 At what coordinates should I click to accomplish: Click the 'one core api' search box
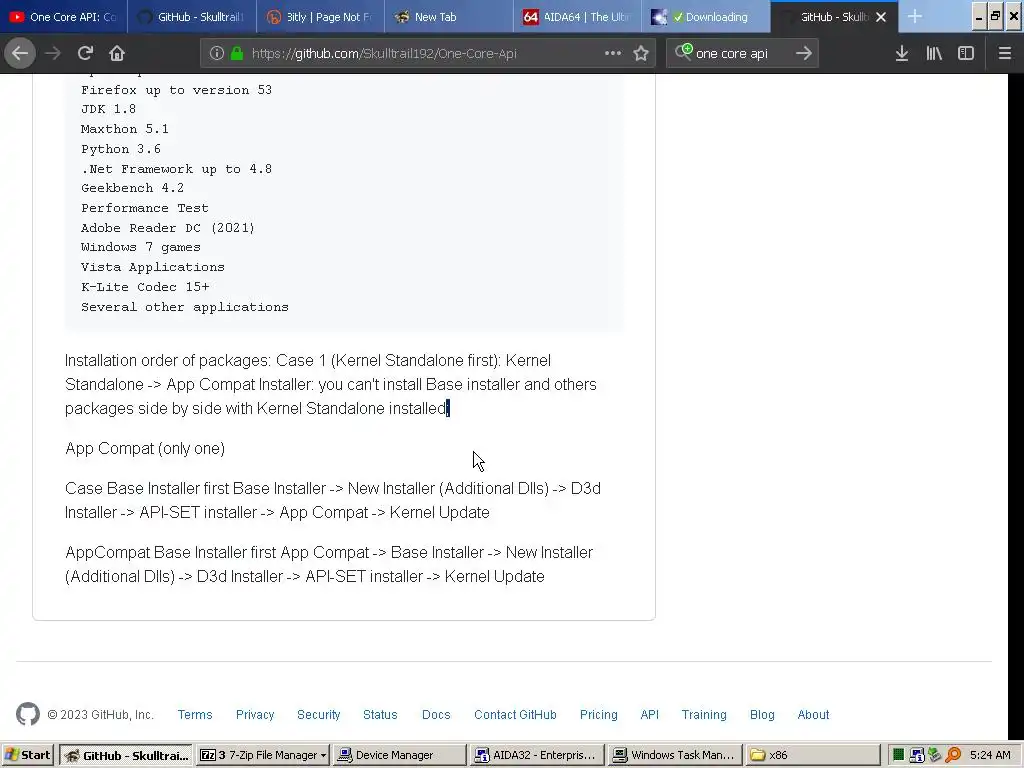click(741, 54)
